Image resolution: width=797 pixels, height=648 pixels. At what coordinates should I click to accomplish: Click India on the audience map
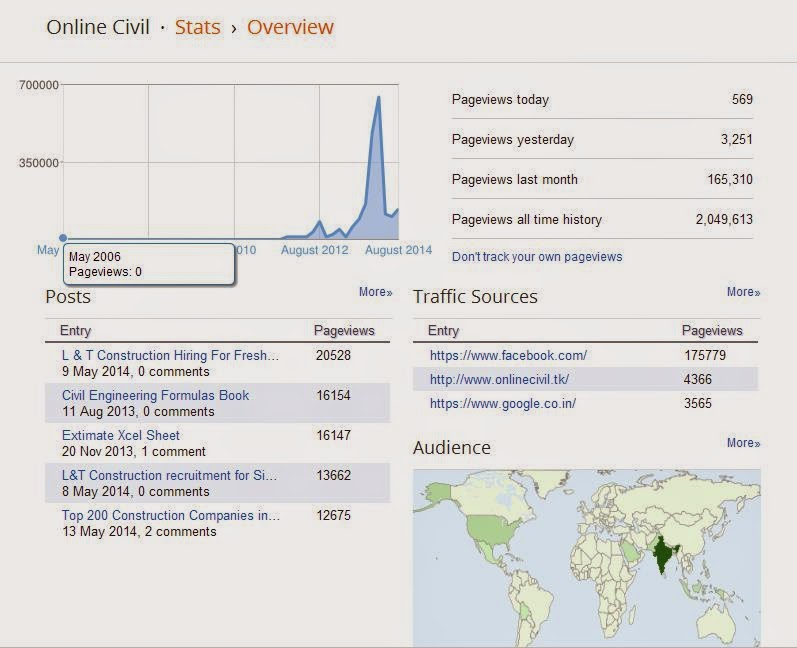click(x=663, y=554)
